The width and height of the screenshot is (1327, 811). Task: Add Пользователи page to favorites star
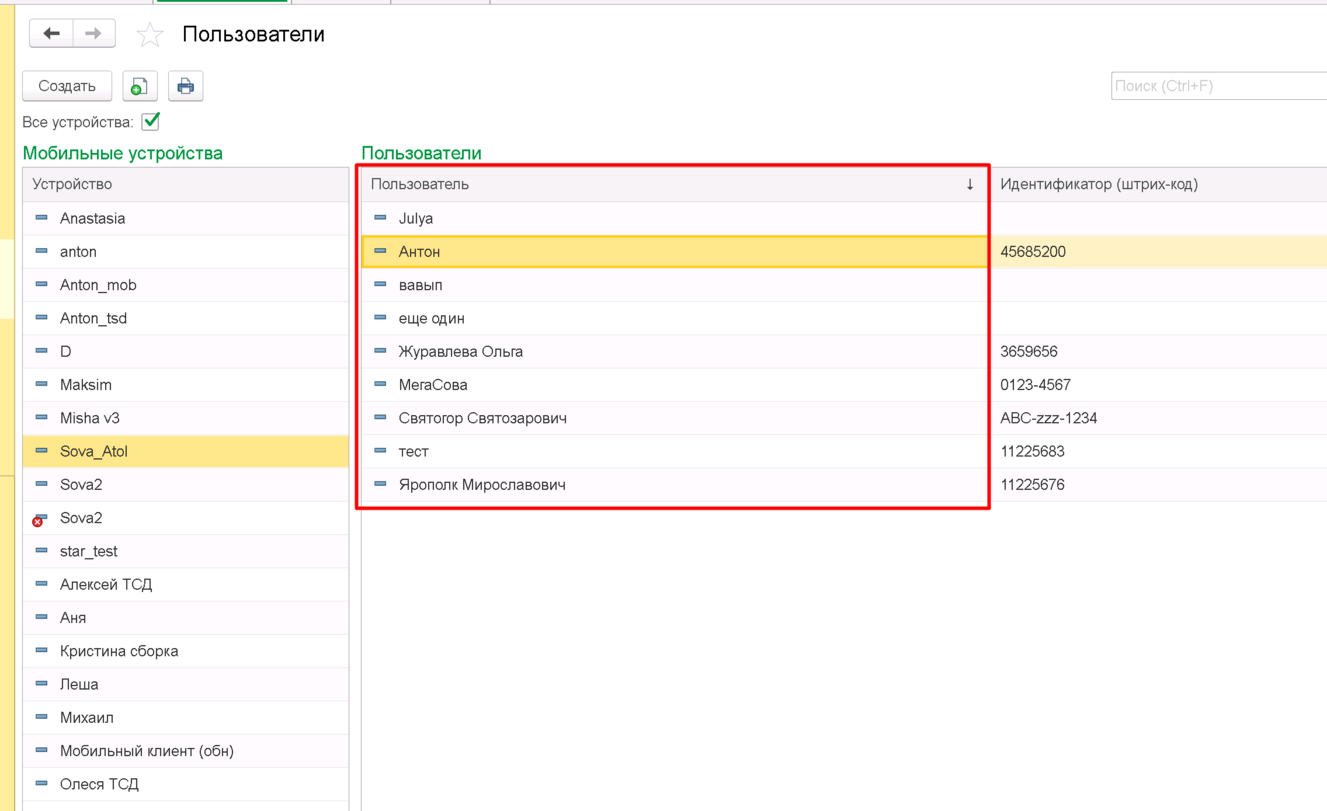pos(150,35)
